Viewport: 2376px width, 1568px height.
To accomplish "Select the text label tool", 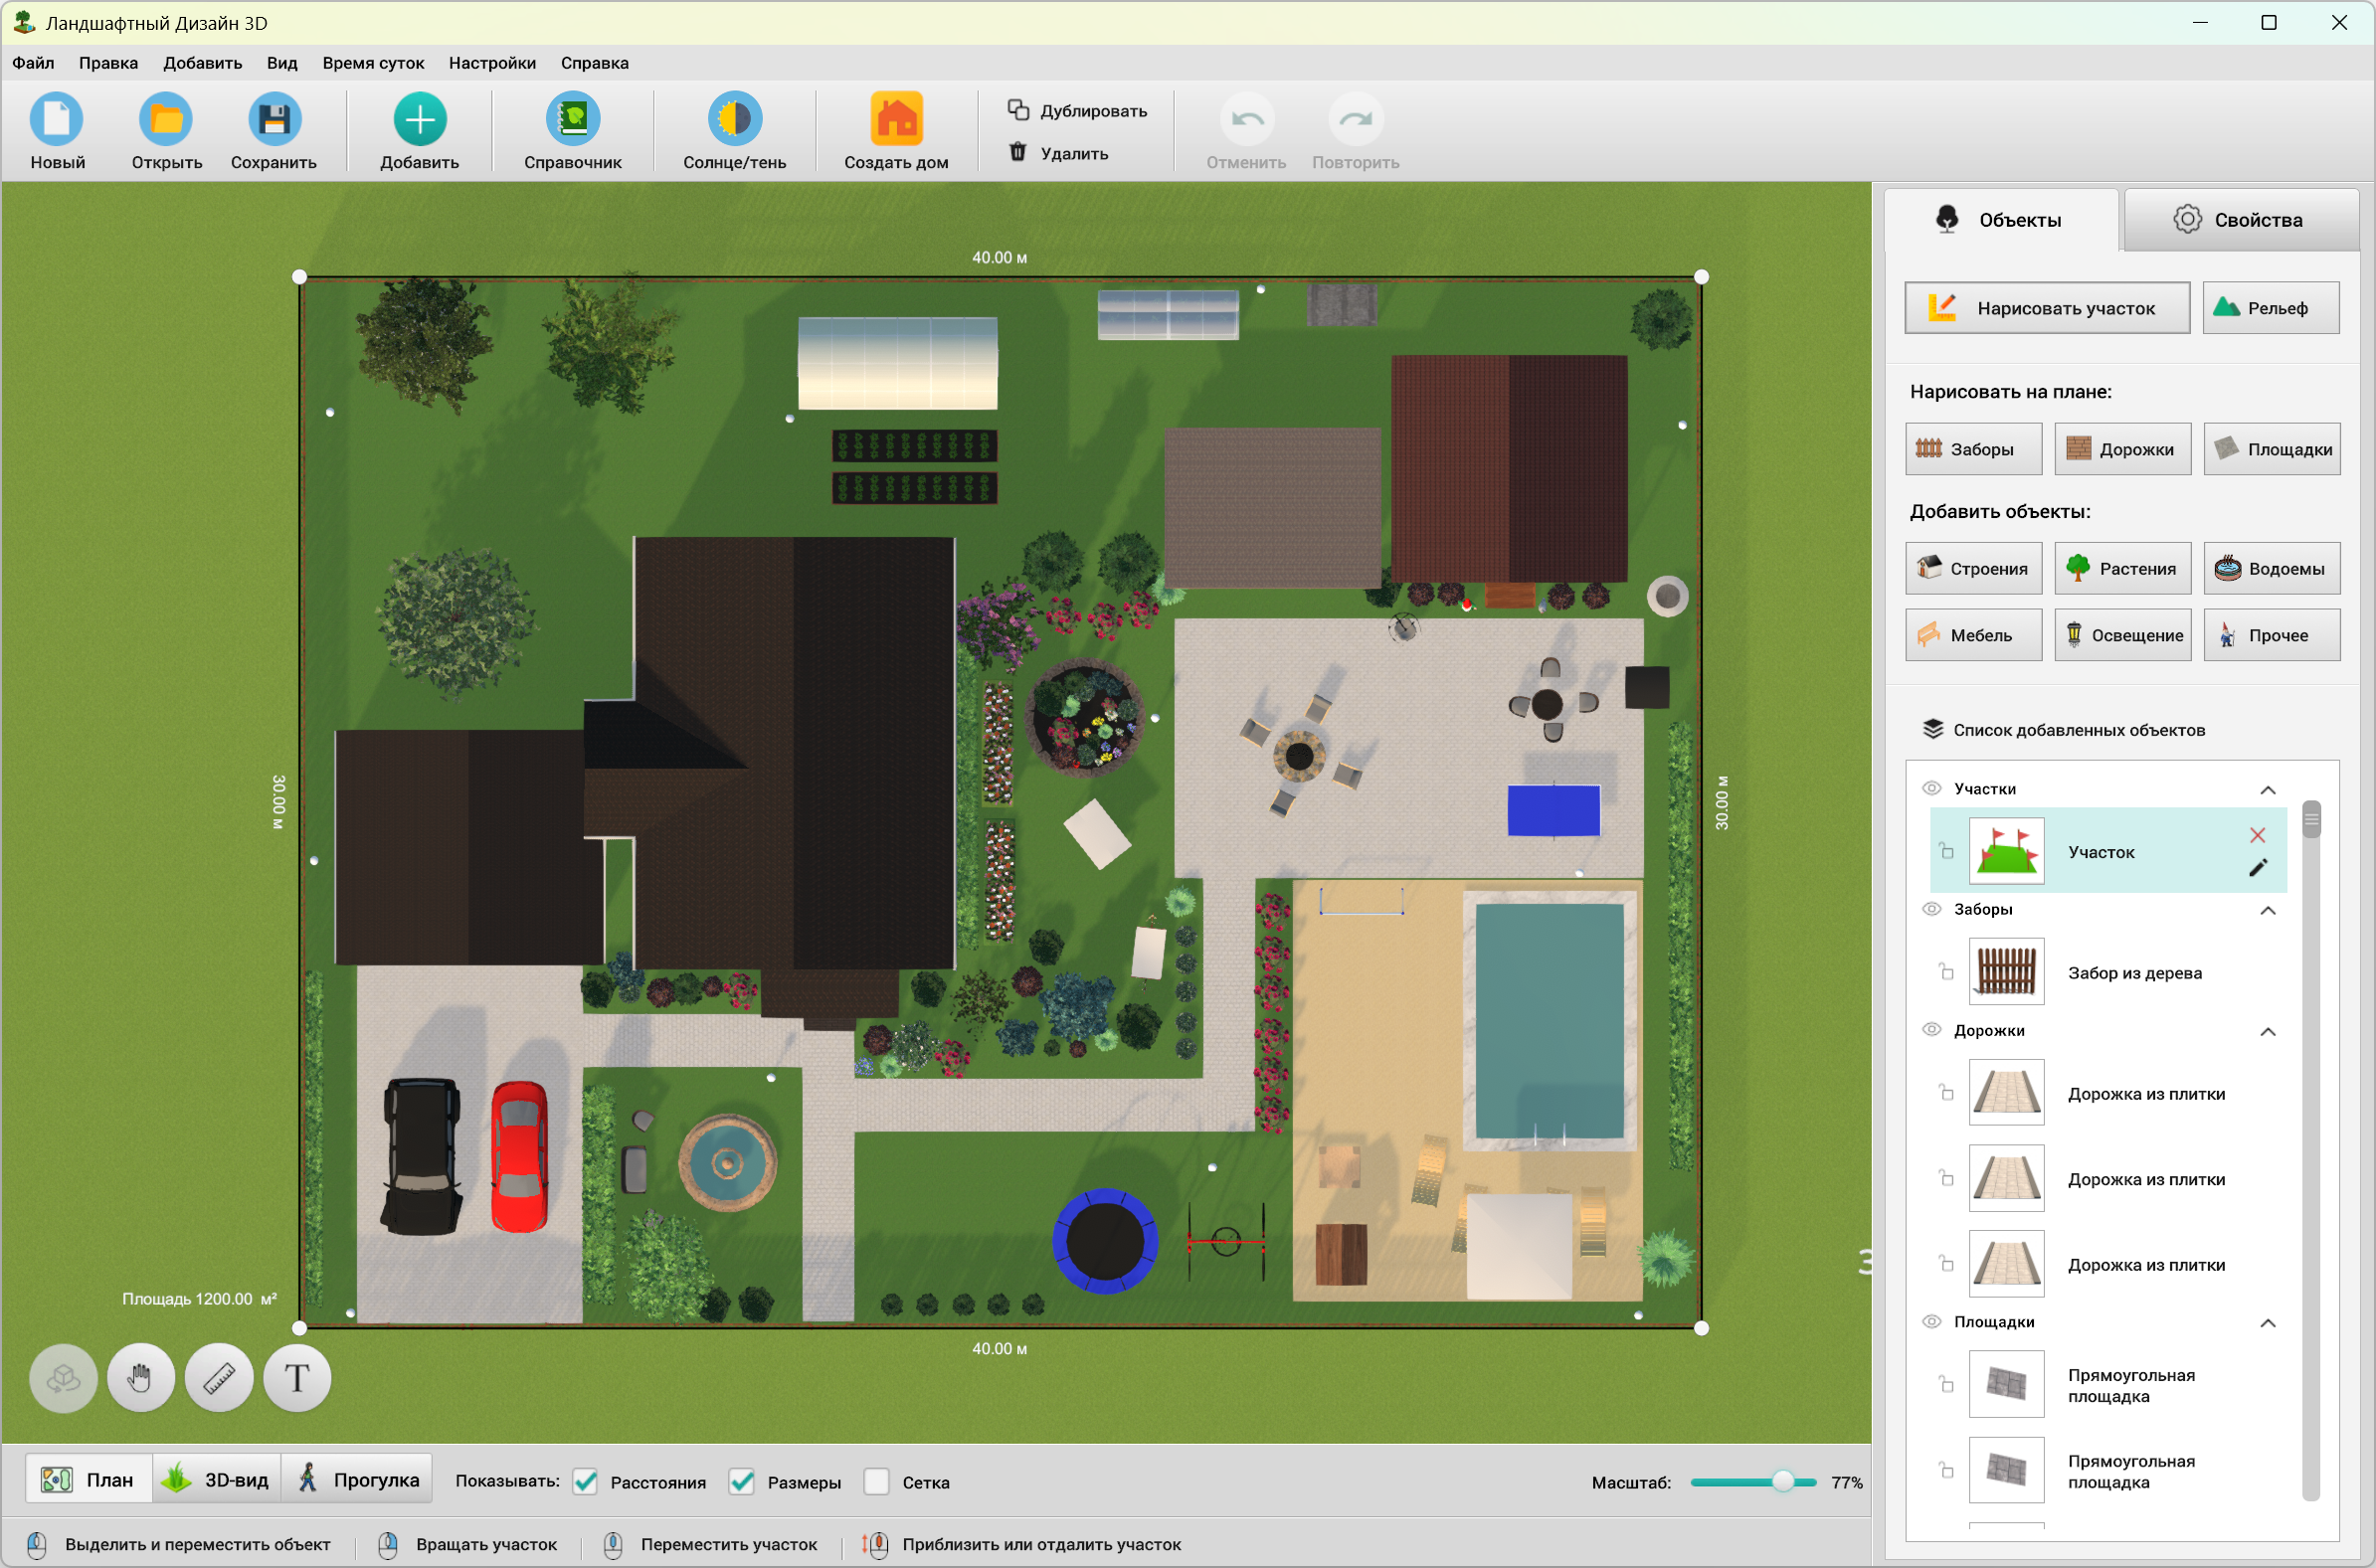I will (x=297, y=1378).
